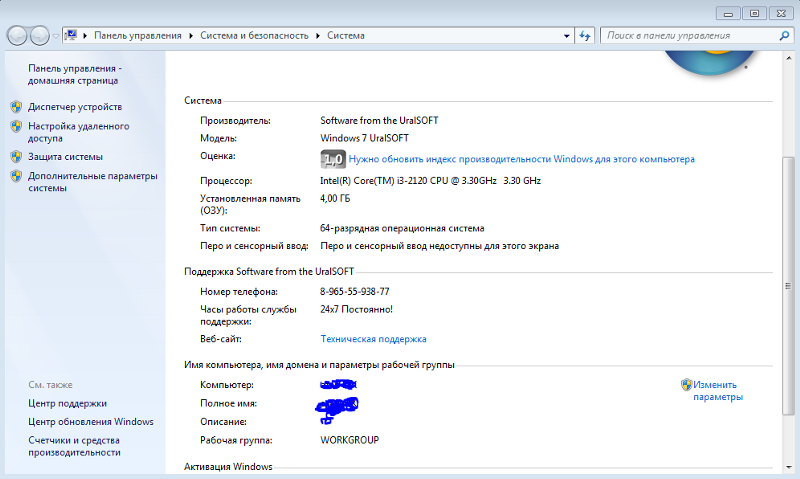The width and height of the screenshot is (800, 479).
Task: Open Диспетчер устройств link
Action: [75, 107]
